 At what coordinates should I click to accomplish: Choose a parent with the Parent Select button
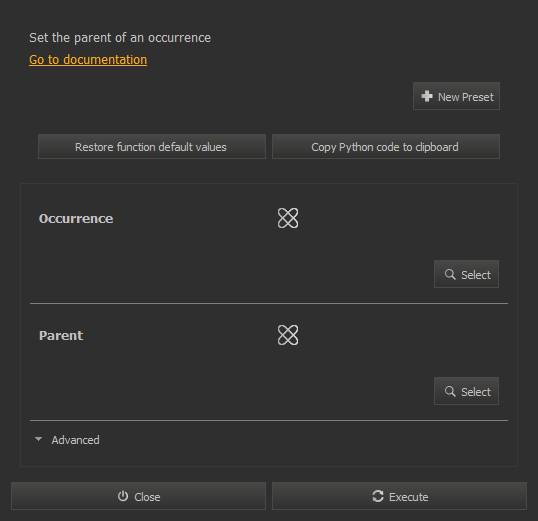pyautogui.click(x=466, y=391)
